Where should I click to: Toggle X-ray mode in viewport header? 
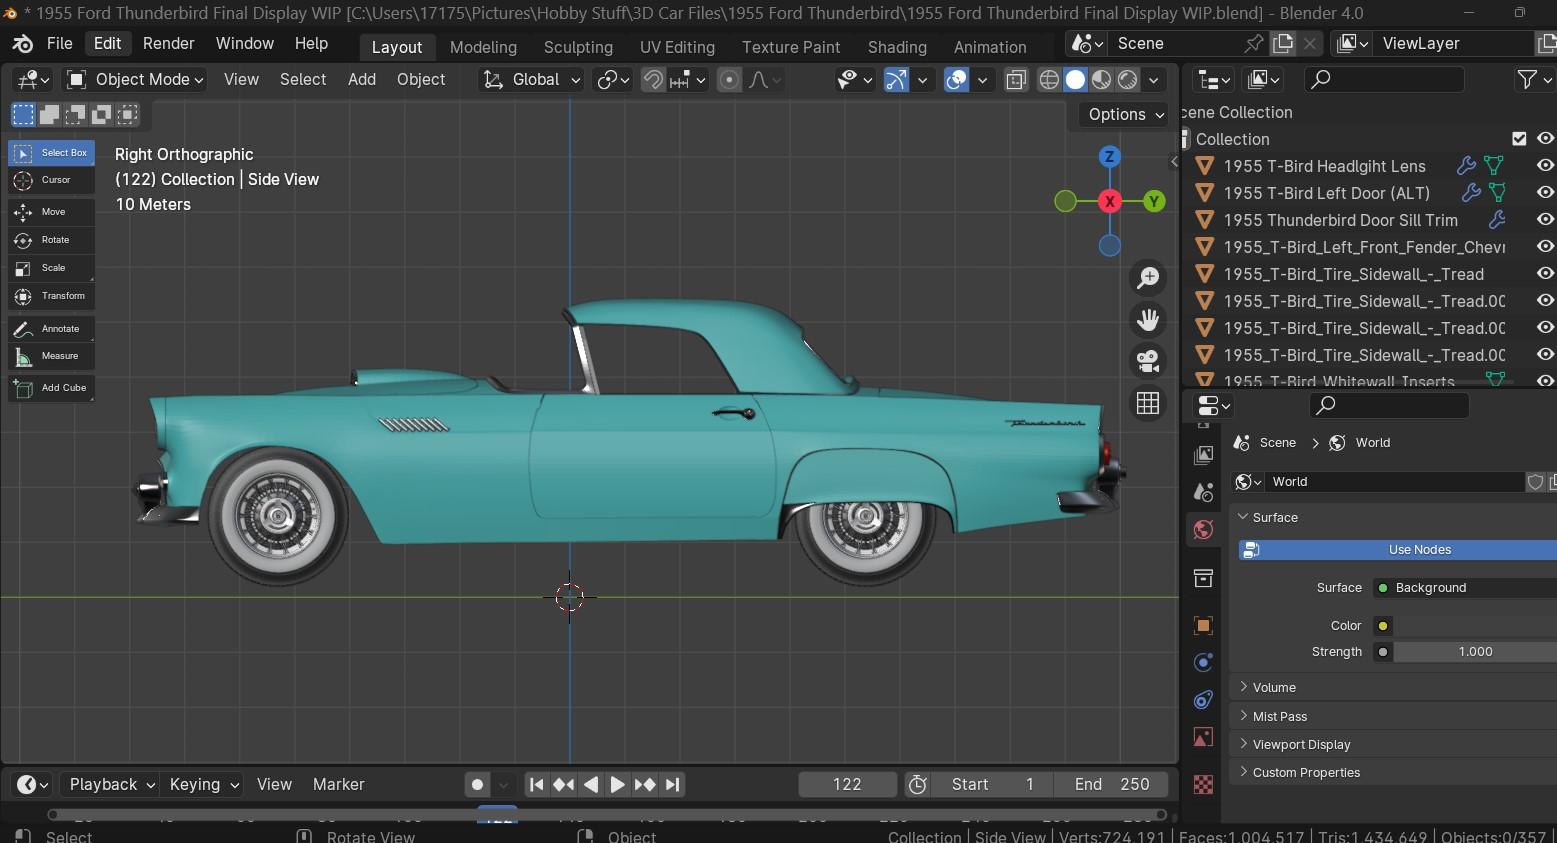pyautogui.click(x=1016, y=80)
